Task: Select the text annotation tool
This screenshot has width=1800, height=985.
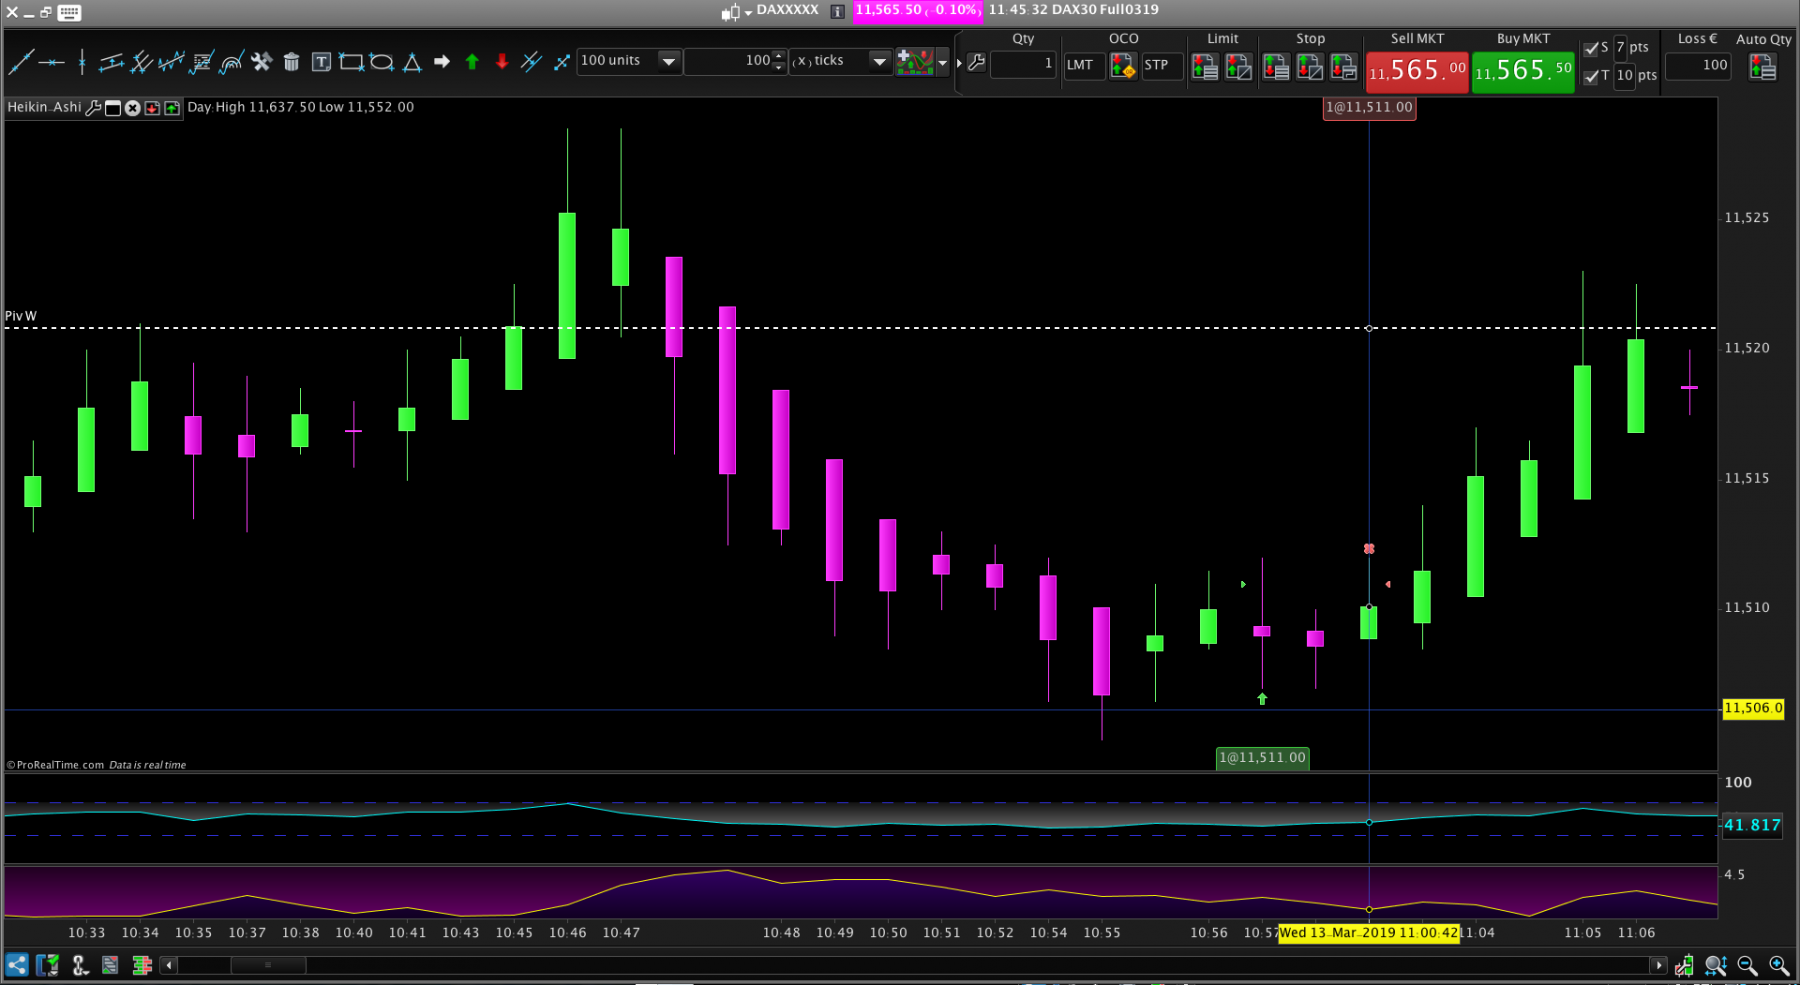Action: click(321, 62)
